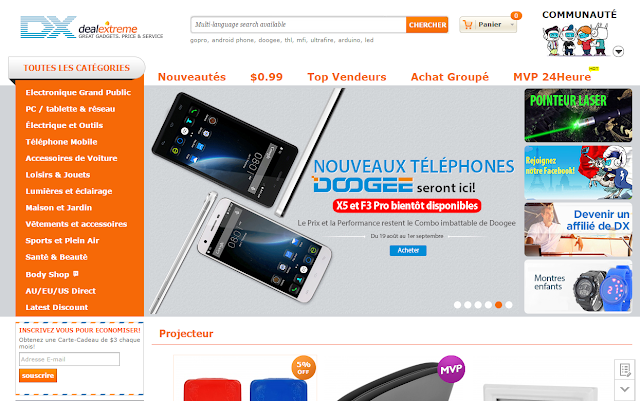Click the shopping cart icon

coord(468,25)
